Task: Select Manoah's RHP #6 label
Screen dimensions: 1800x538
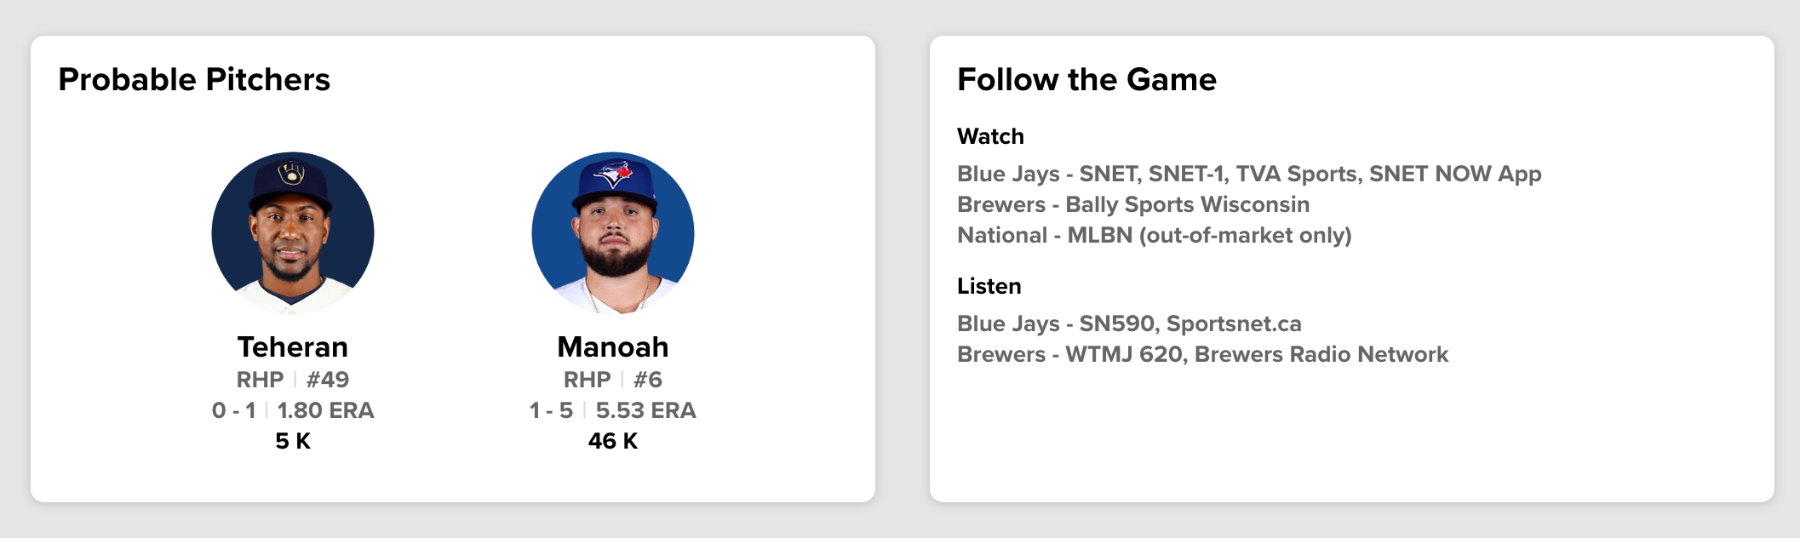Action: tap(613, 380)
